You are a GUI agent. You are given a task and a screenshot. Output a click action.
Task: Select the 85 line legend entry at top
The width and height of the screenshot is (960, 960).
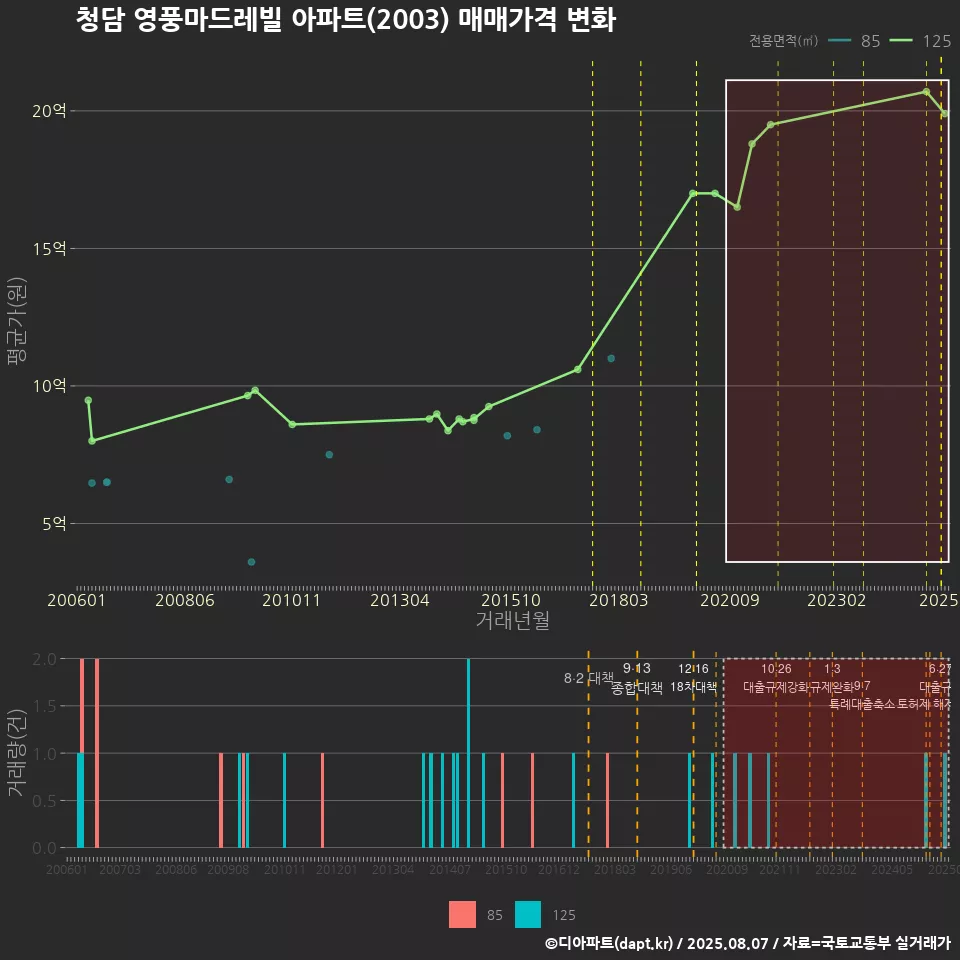855,41
